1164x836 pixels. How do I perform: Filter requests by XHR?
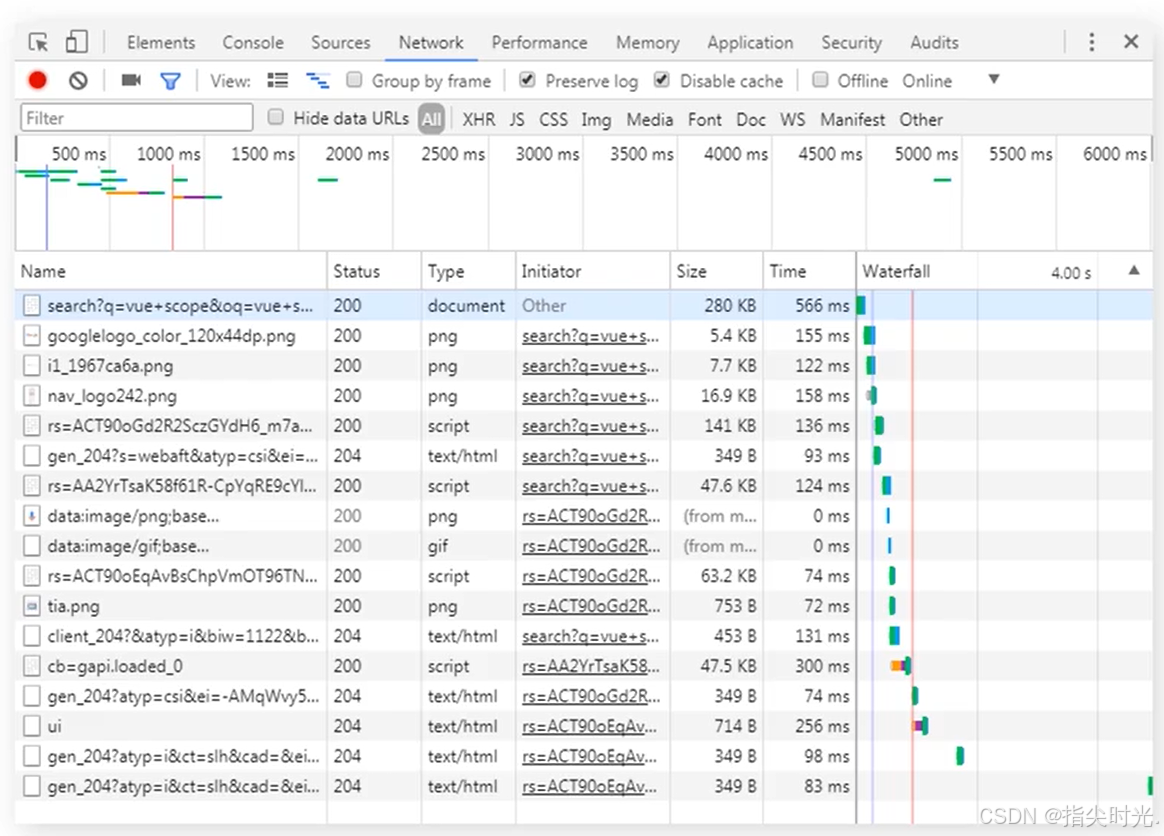click(x=479, y=120)
